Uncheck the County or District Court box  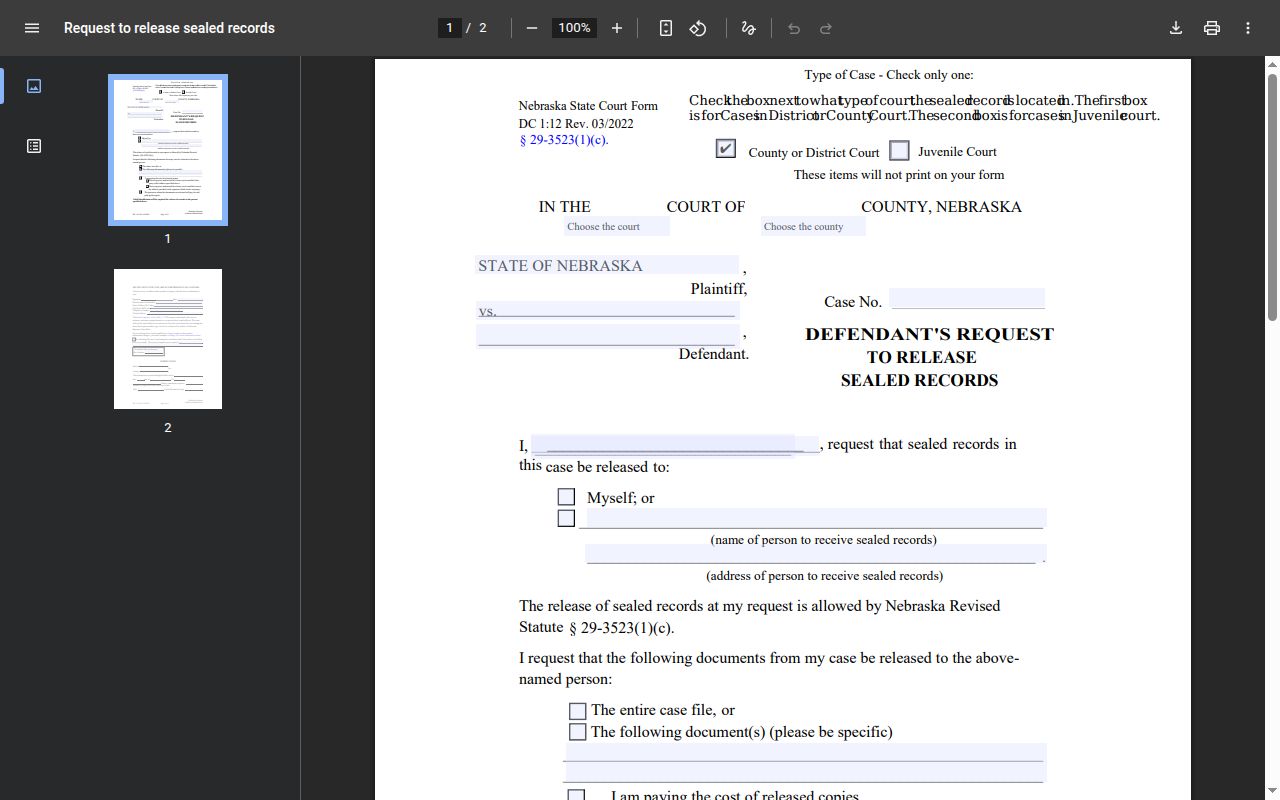click(726, 149)
